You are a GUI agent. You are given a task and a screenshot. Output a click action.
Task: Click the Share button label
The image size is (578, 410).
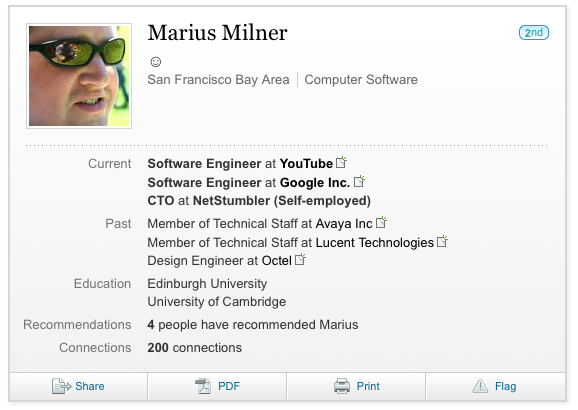coord(90,386)
